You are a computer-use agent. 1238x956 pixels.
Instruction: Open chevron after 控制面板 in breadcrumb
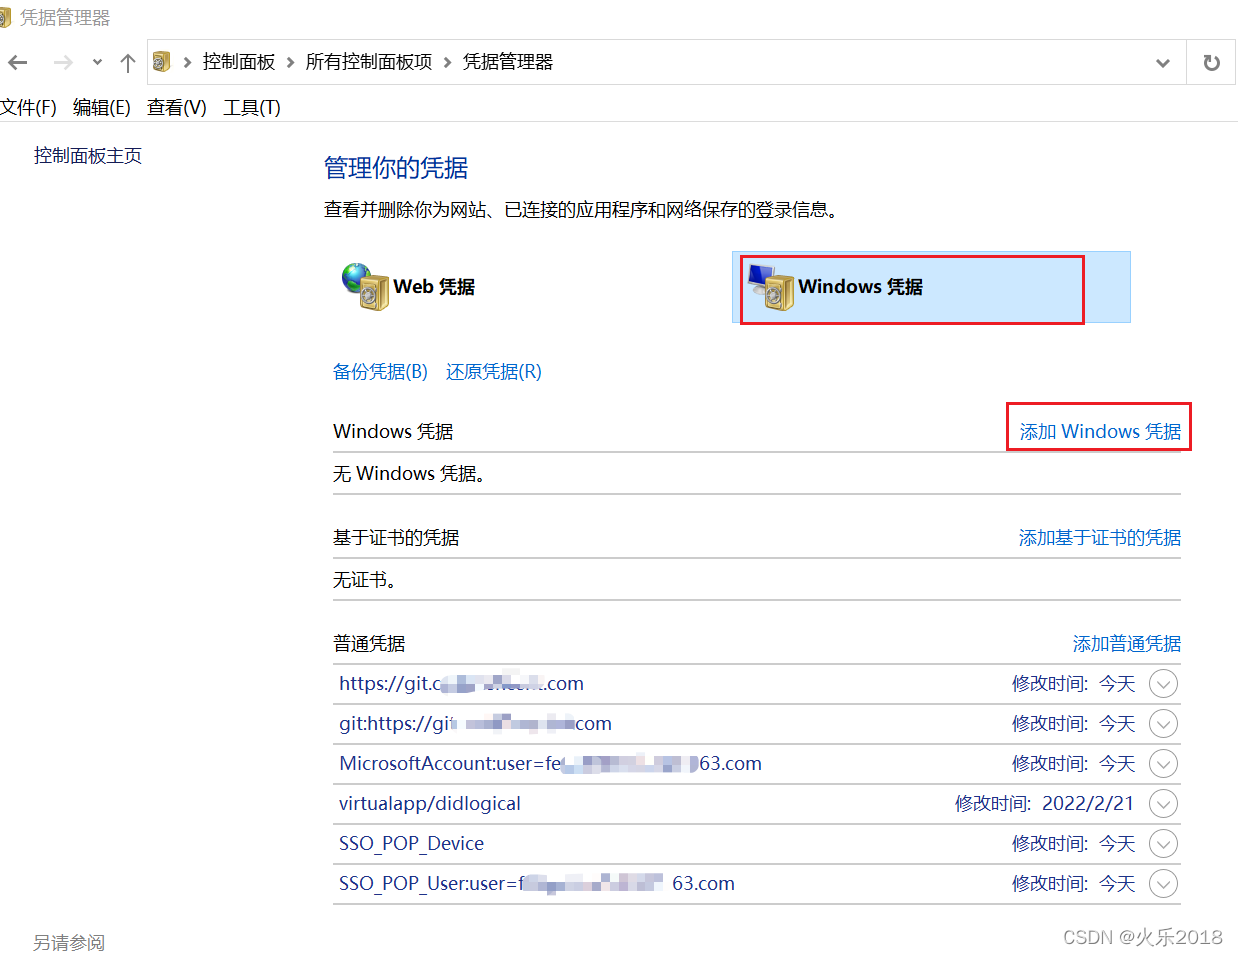point(290,63)
